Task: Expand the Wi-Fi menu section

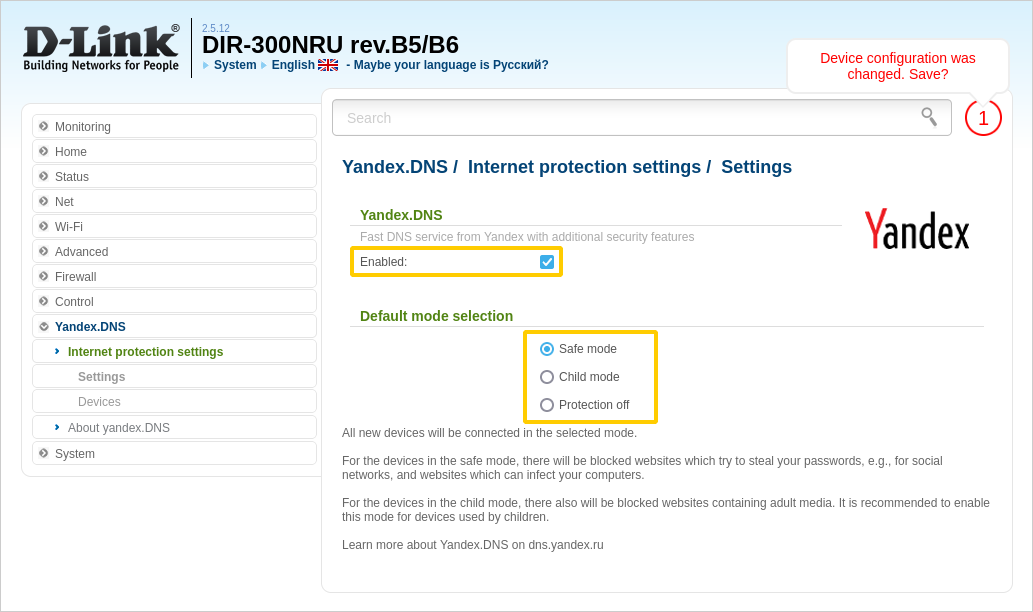Action: 69,227
